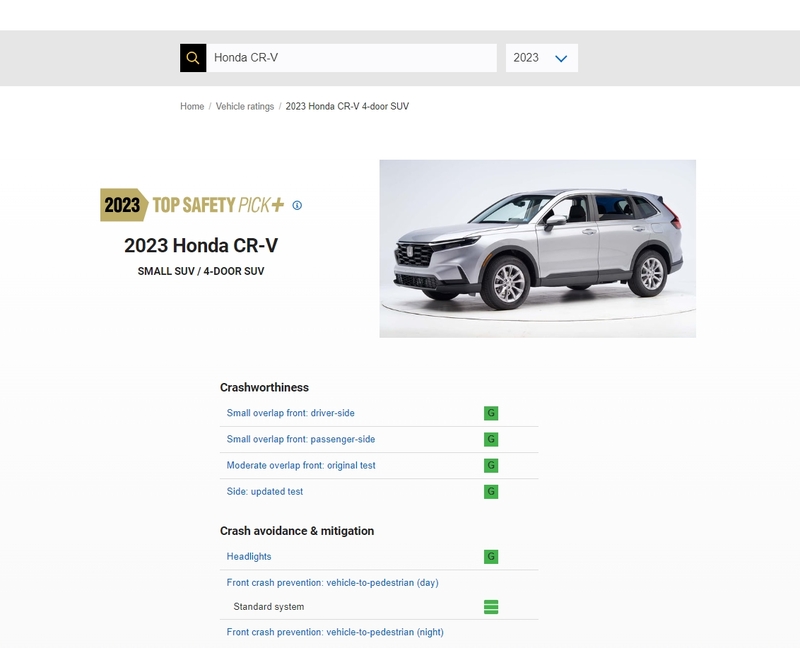Open the 2023 model year dropdown
This screenshot has height=648, width=800.
coord(543,57)
